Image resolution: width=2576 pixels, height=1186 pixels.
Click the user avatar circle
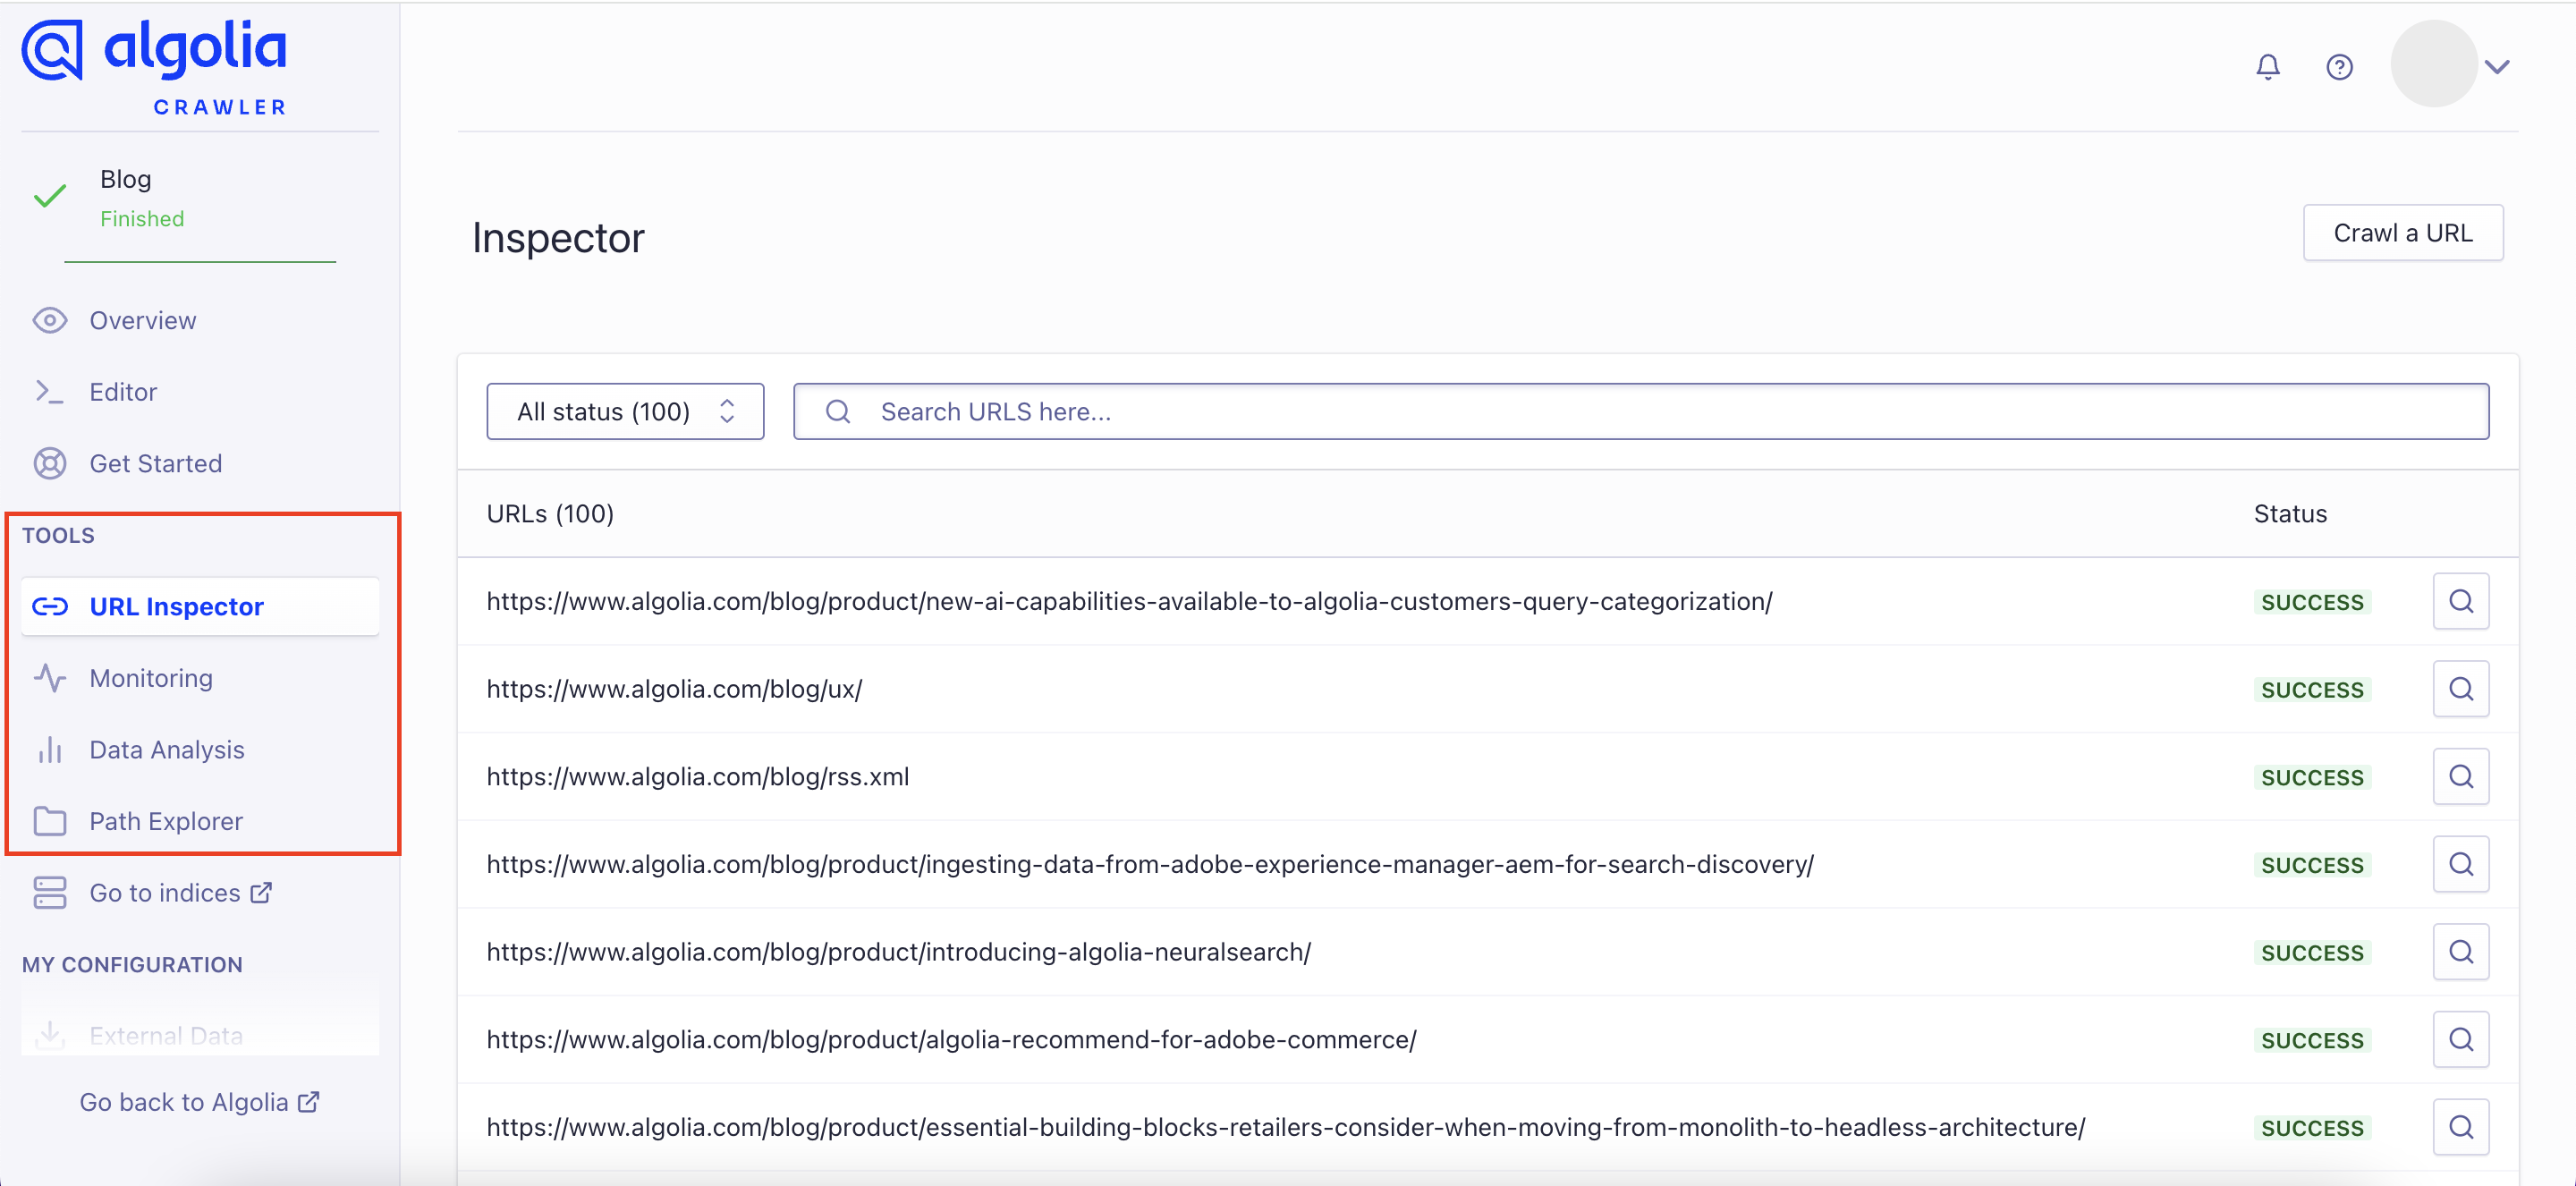pos(2433,64)
